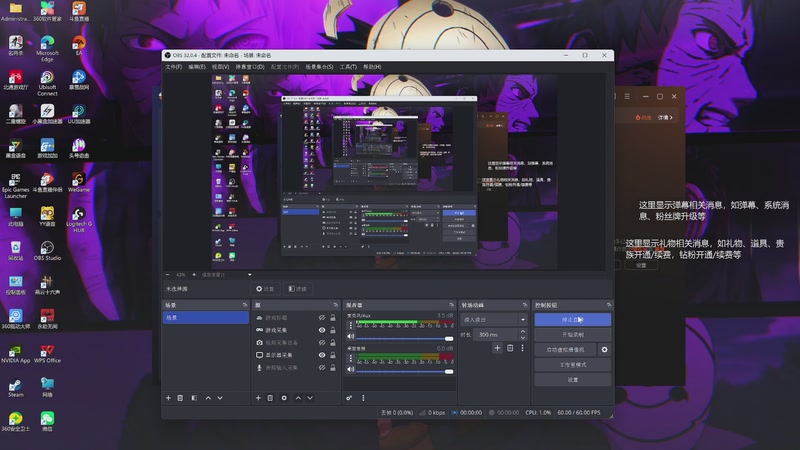Add a new scene with the plus icon

(168, 398)
